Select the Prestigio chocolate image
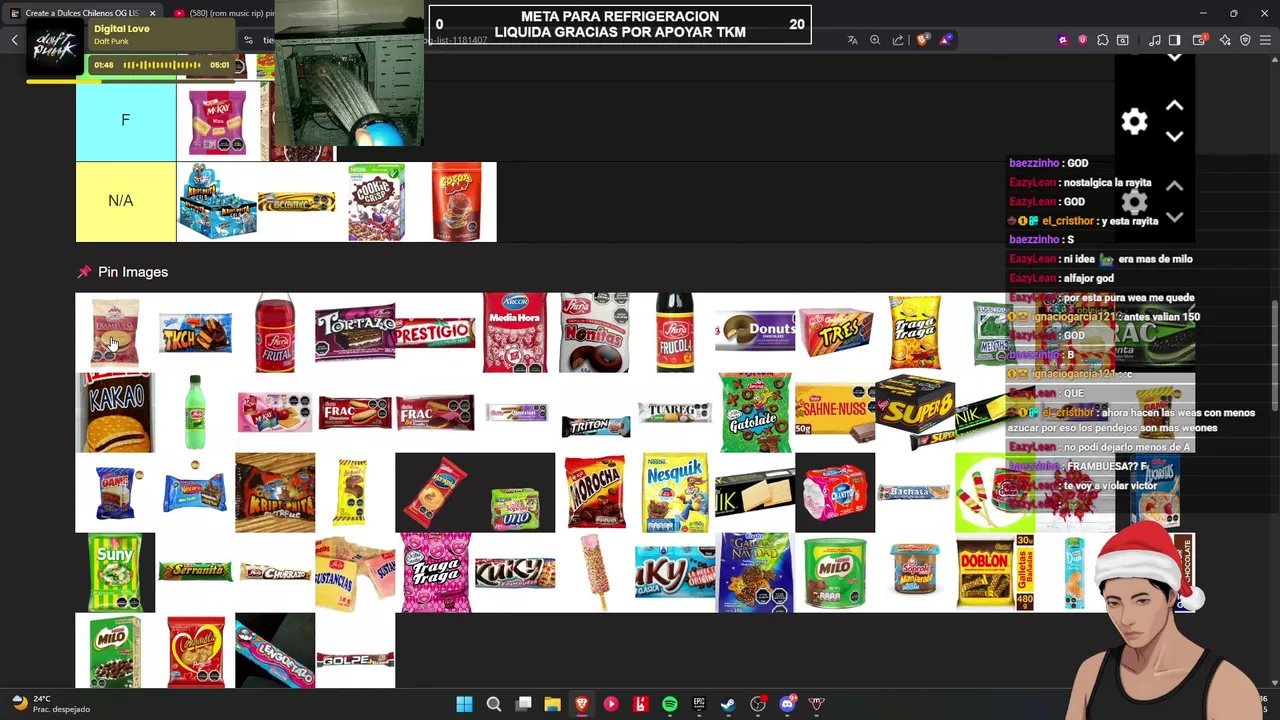Screen dimensions: 1280x720 435,332
